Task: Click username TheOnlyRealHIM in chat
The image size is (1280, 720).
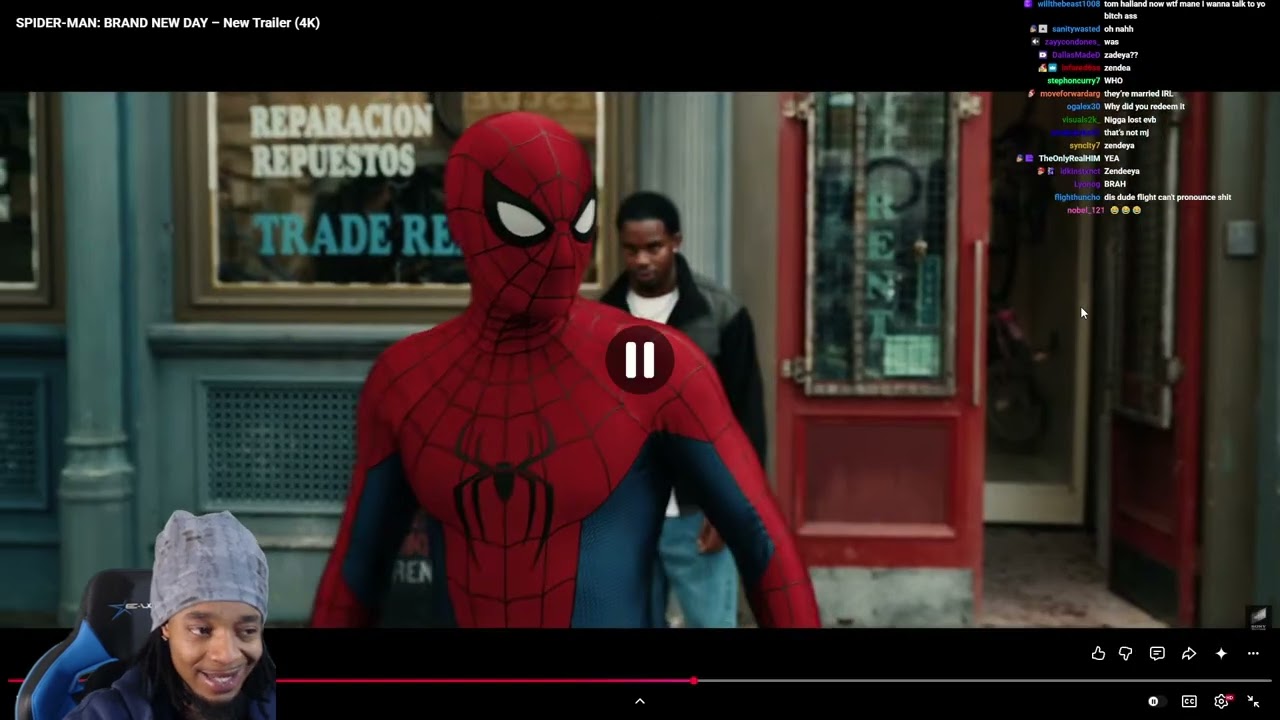Action: pos(1069,159)
